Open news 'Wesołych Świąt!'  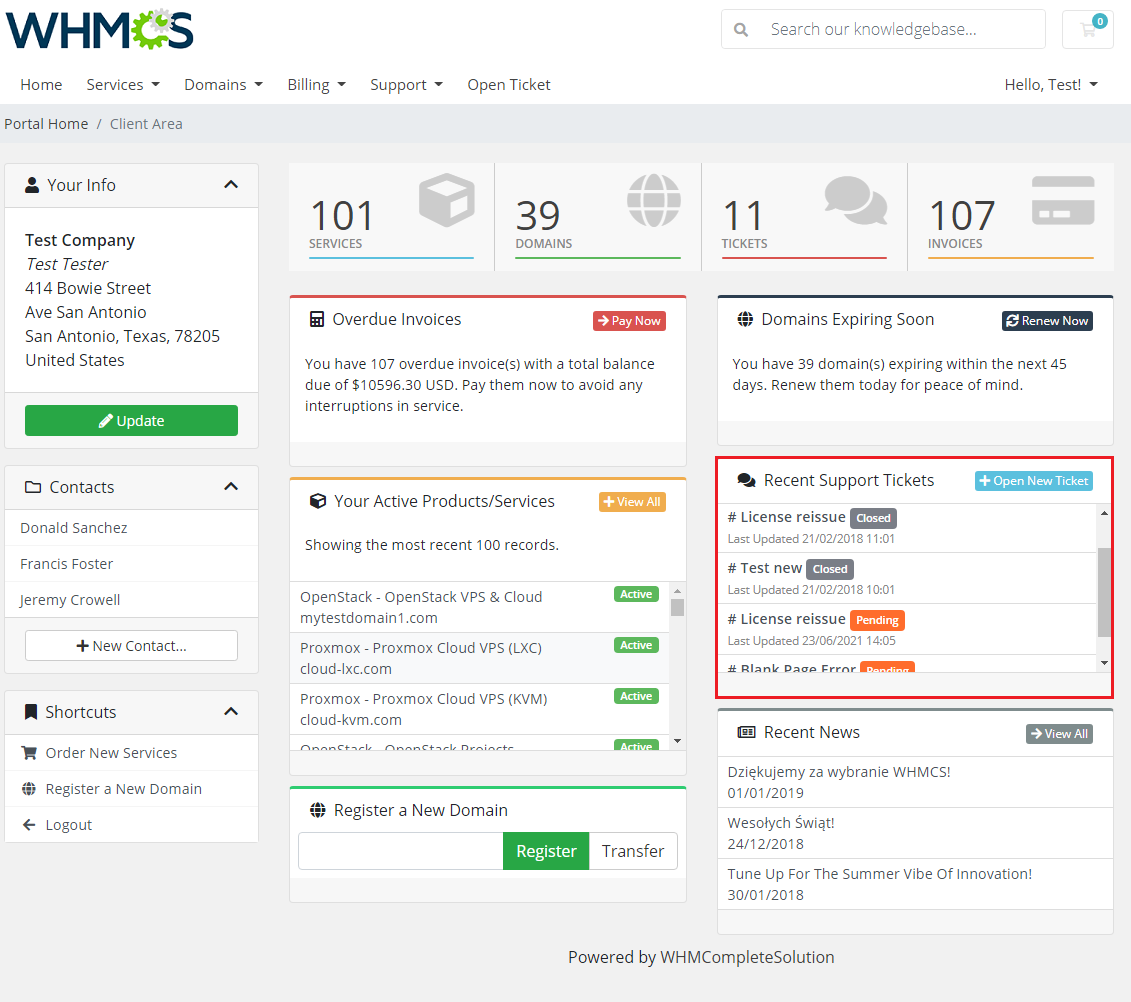(915, 833)
